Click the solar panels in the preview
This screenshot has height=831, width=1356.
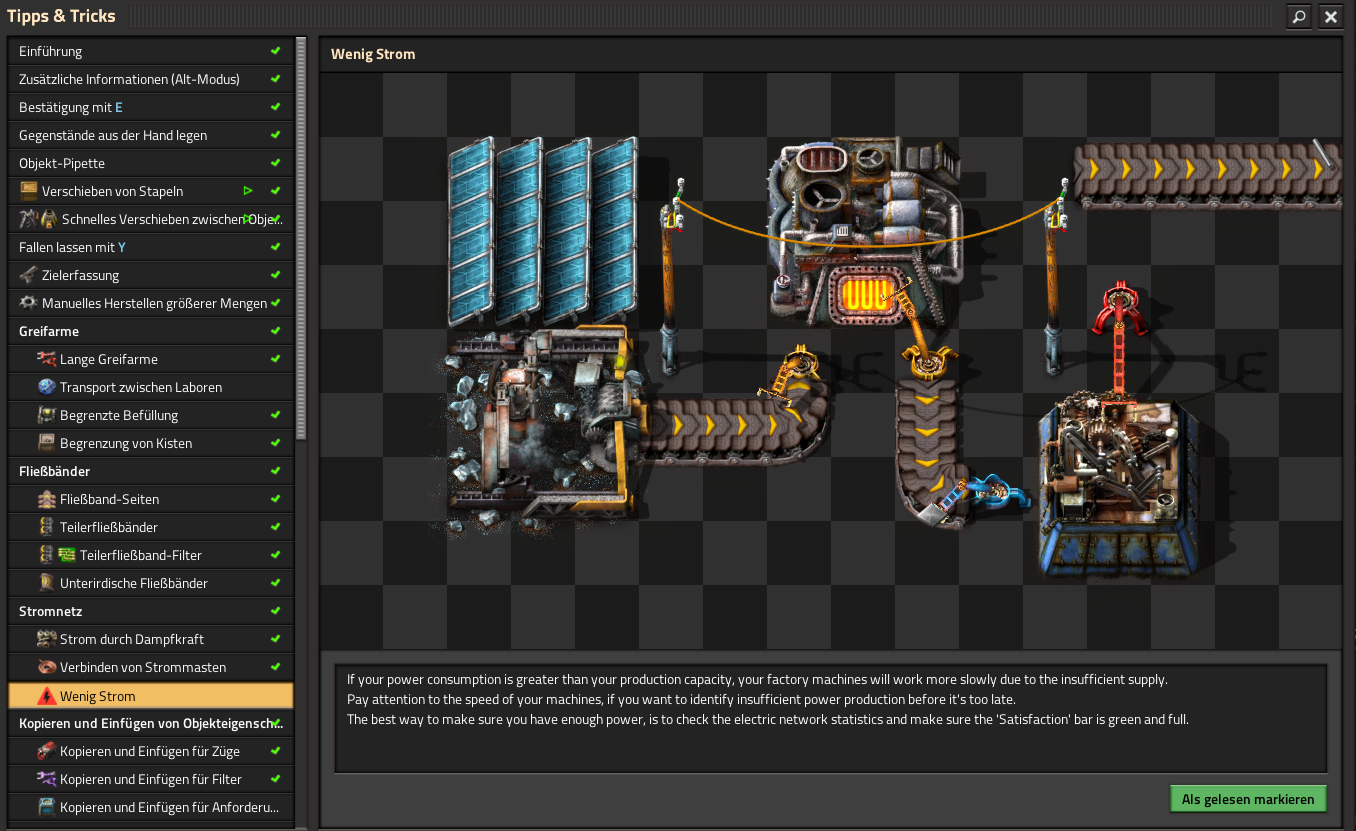[544, 232]
